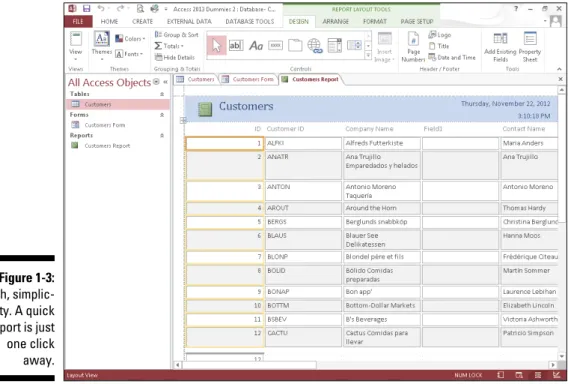Select Customers Report in navigation pane
568x384 pixels.
pyautogui.click(x=117, y=146)
